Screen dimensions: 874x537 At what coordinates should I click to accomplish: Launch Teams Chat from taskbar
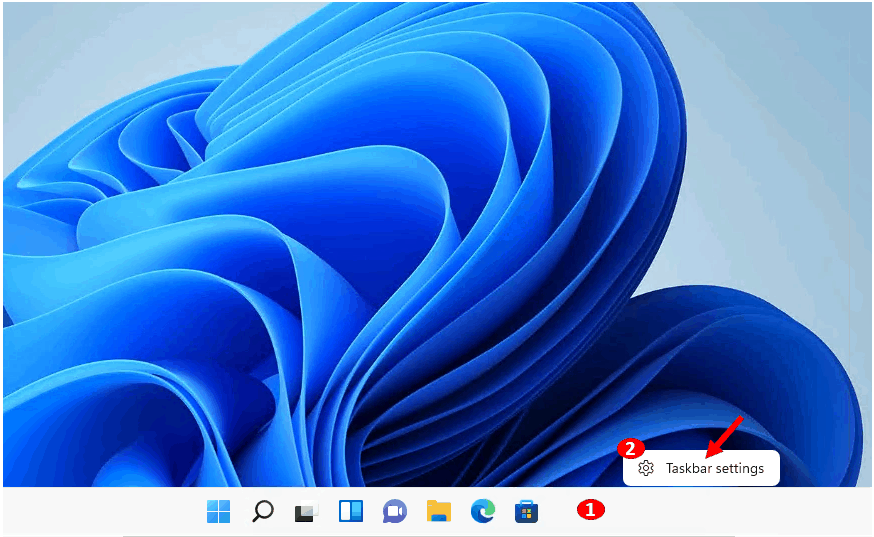395,511
